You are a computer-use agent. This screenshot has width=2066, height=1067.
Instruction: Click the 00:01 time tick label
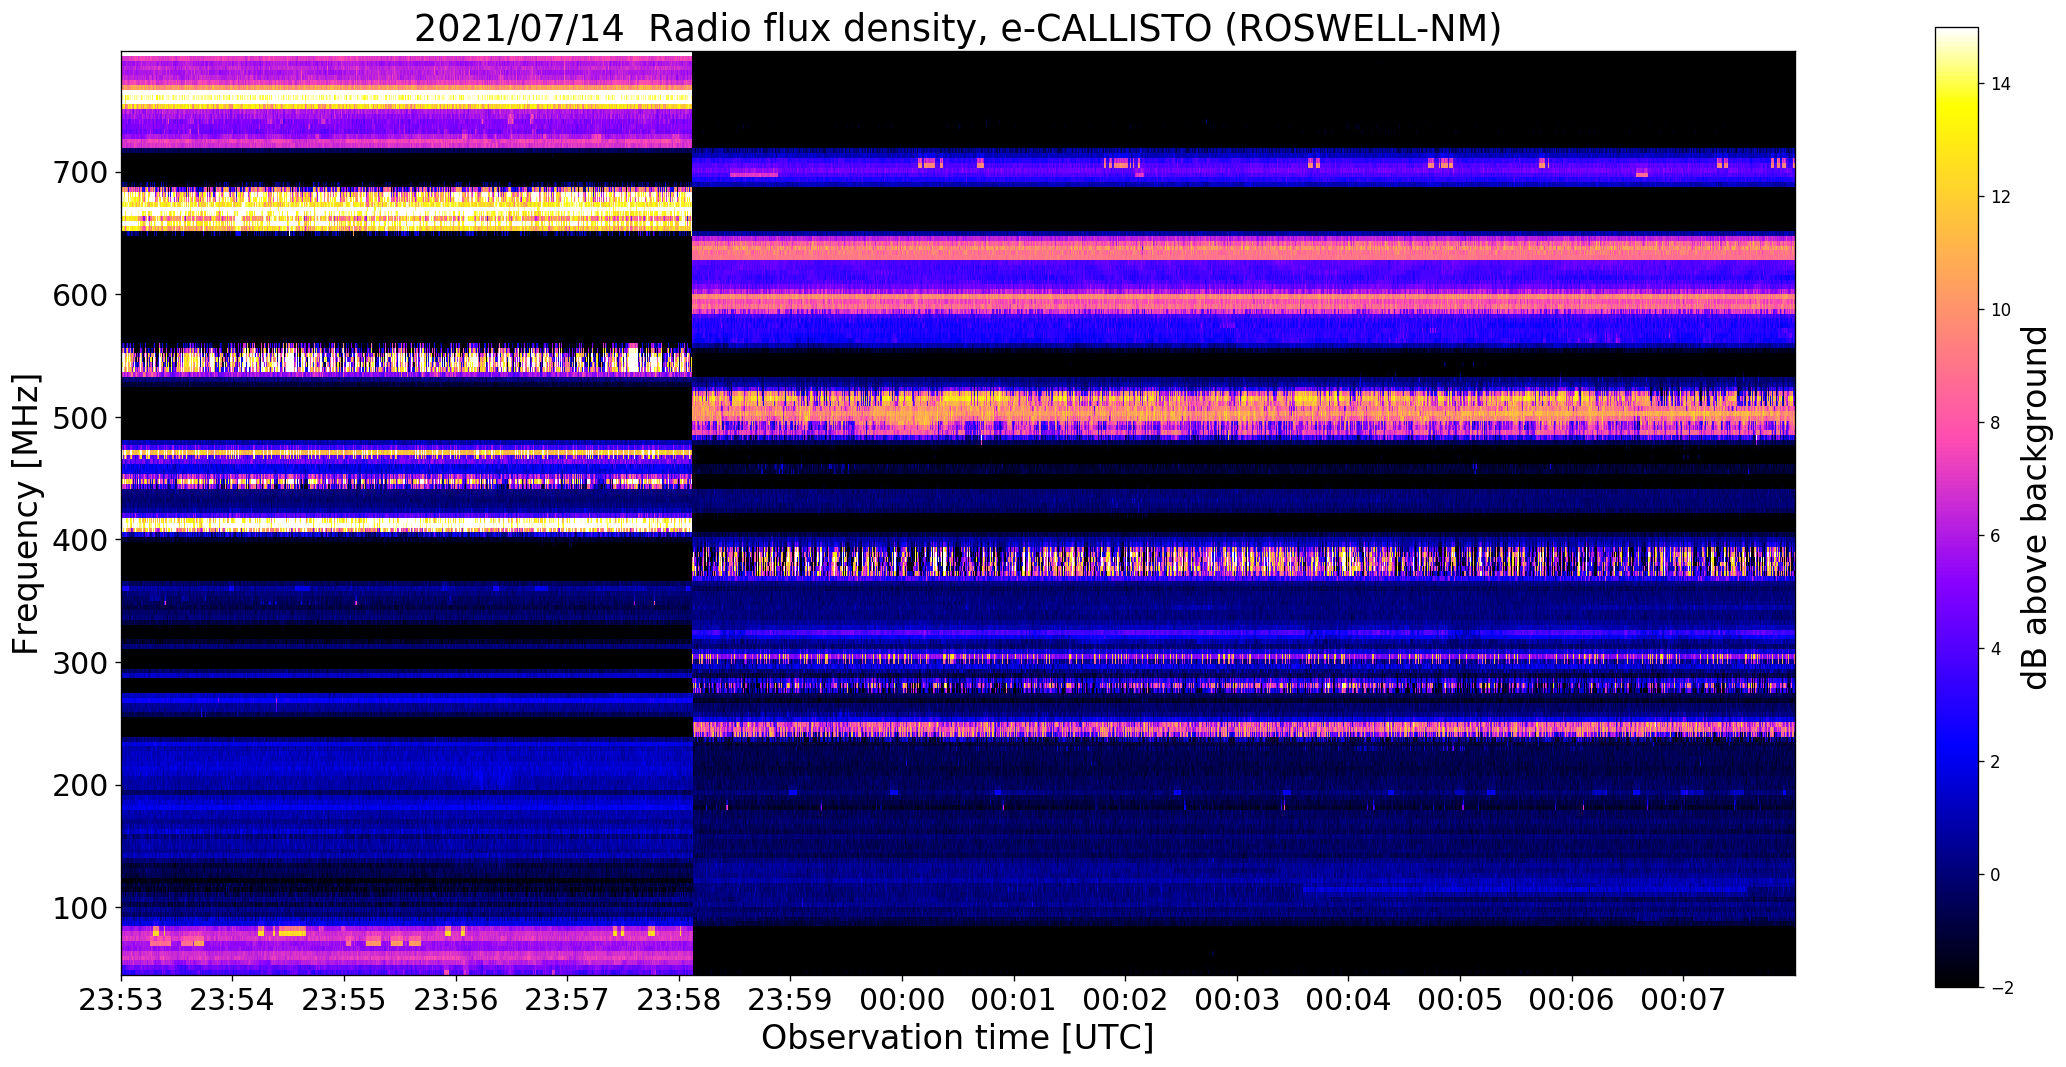point(1014,999)
